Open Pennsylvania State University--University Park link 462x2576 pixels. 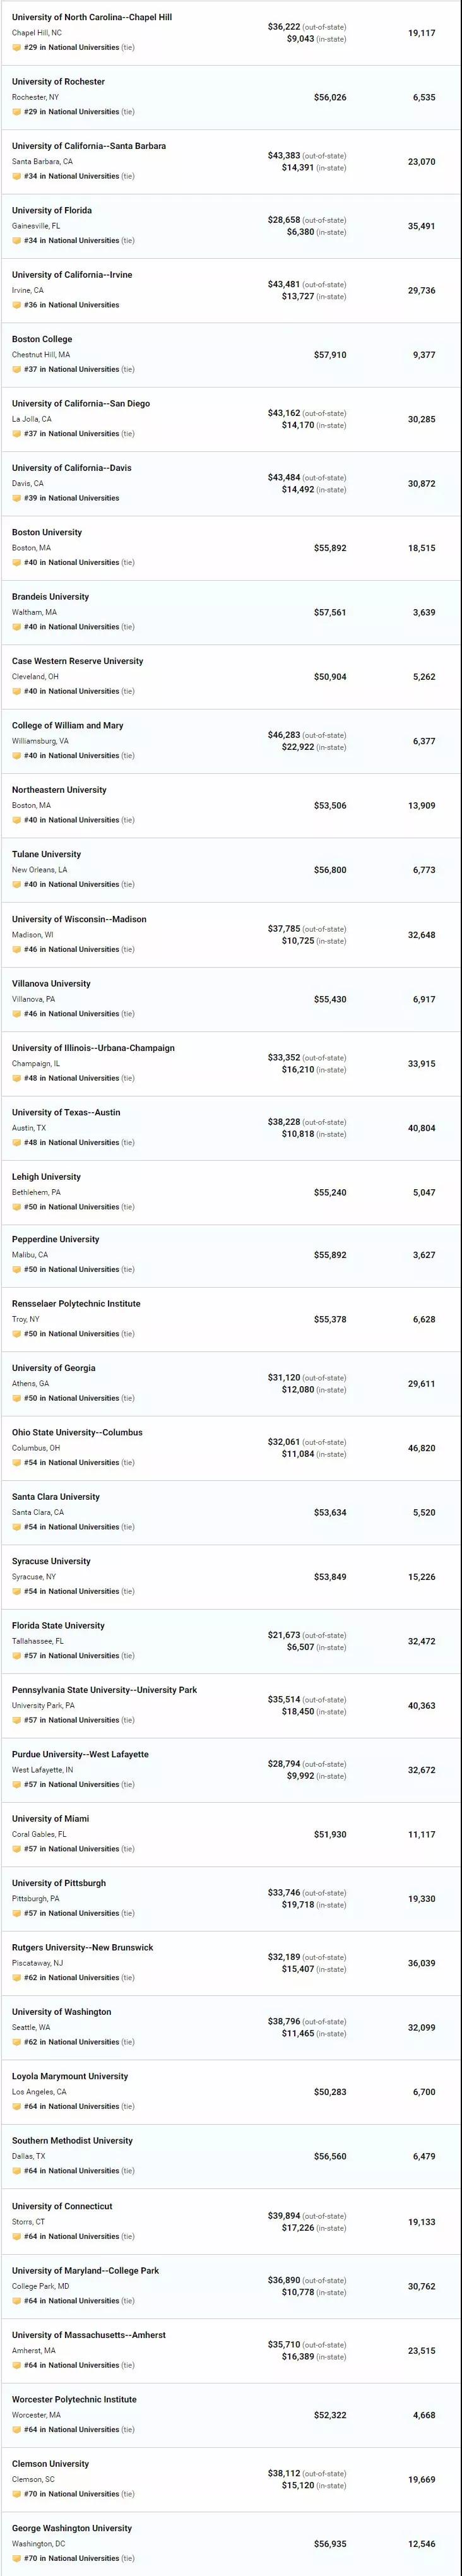(105, 1690)
